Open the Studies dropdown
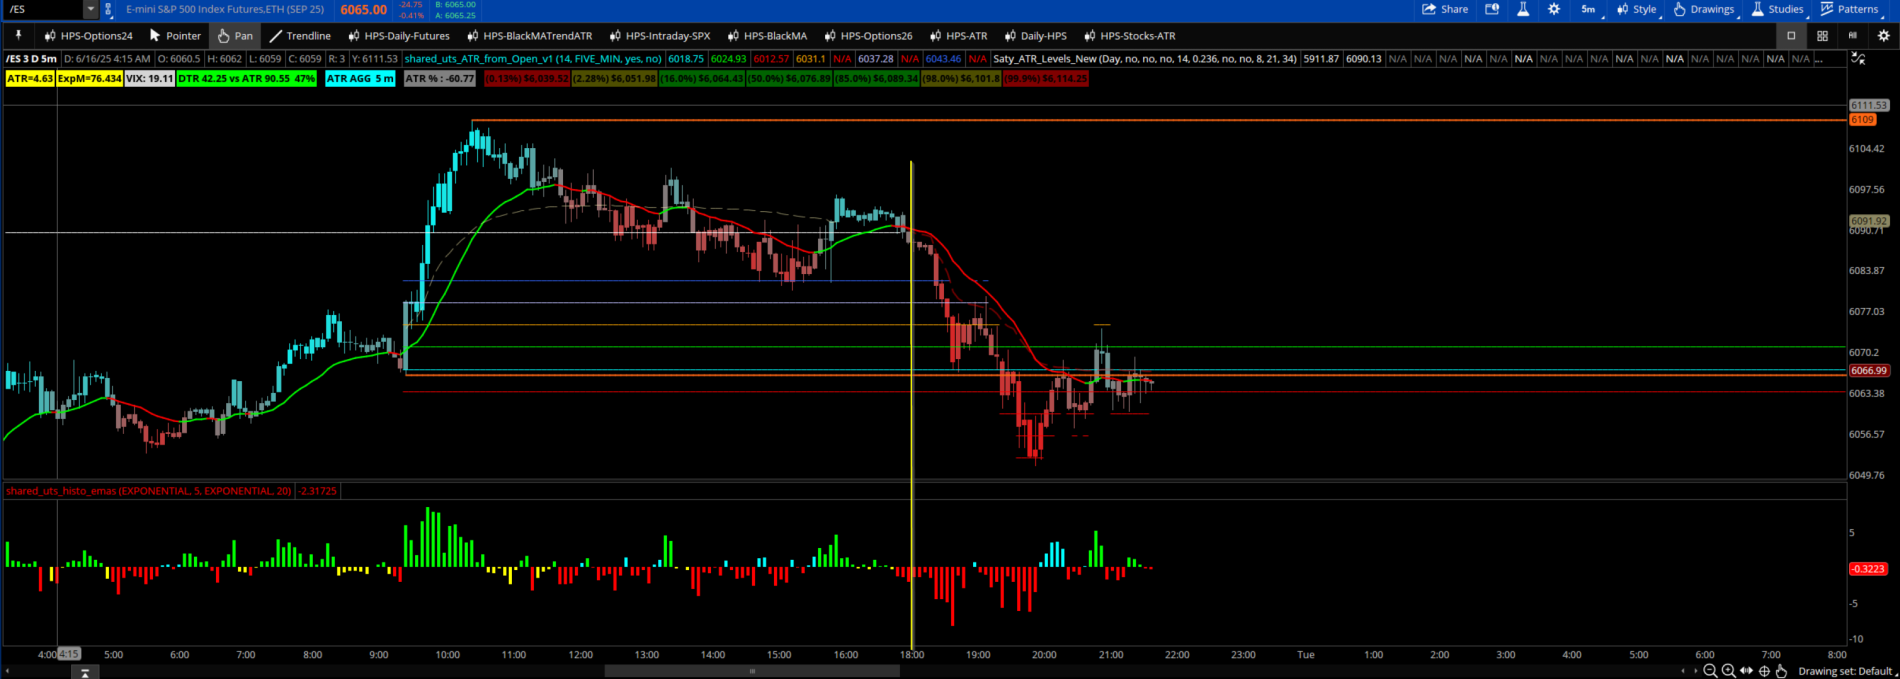Screen dimensions: 1900x679 point(1779,9)
